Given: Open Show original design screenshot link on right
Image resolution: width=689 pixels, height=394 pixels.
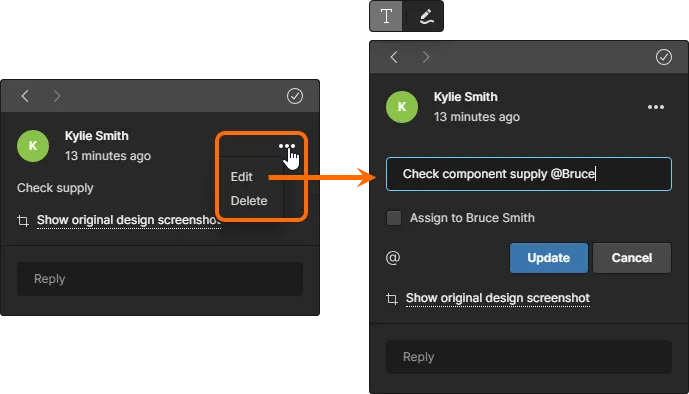Looking at the screenshot, I should click(497, 298).
